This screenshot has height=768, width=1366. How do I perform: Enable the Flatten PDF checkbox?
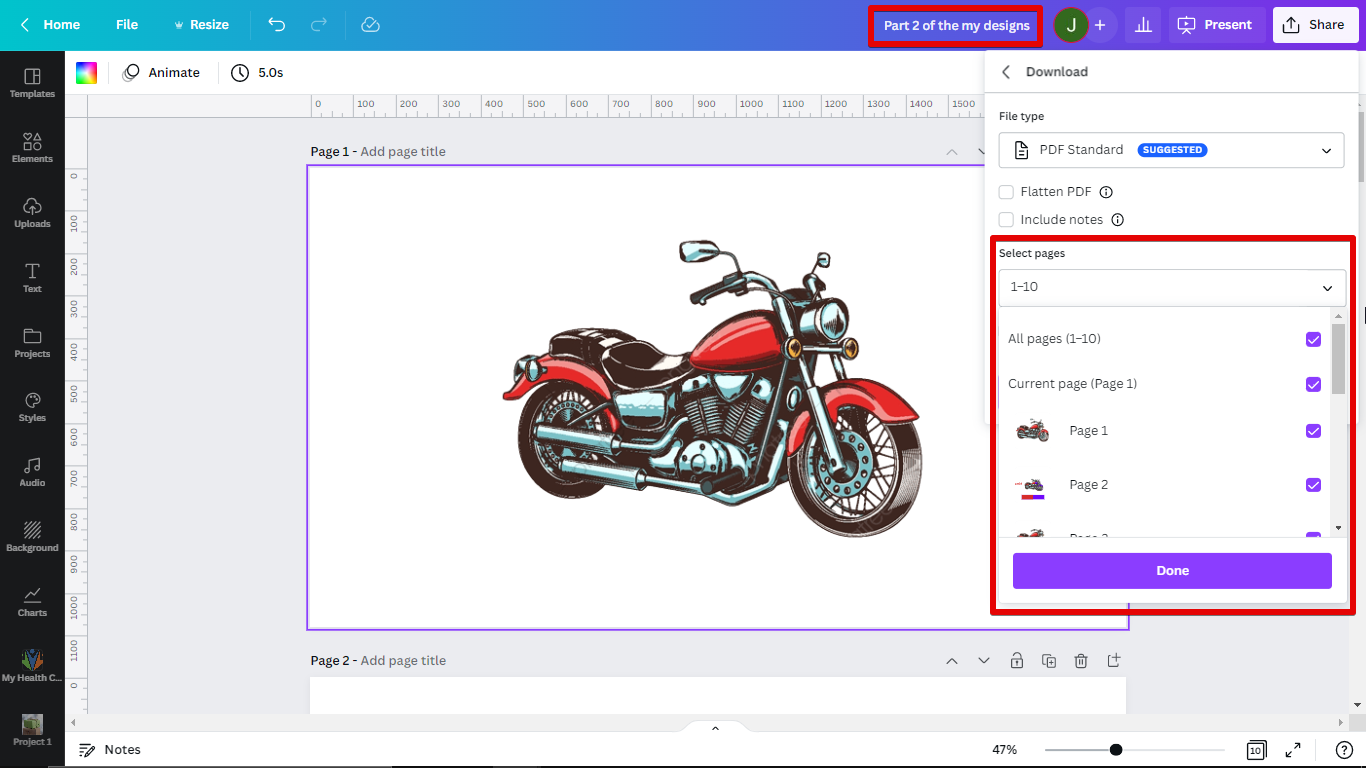click(1006, 192)
